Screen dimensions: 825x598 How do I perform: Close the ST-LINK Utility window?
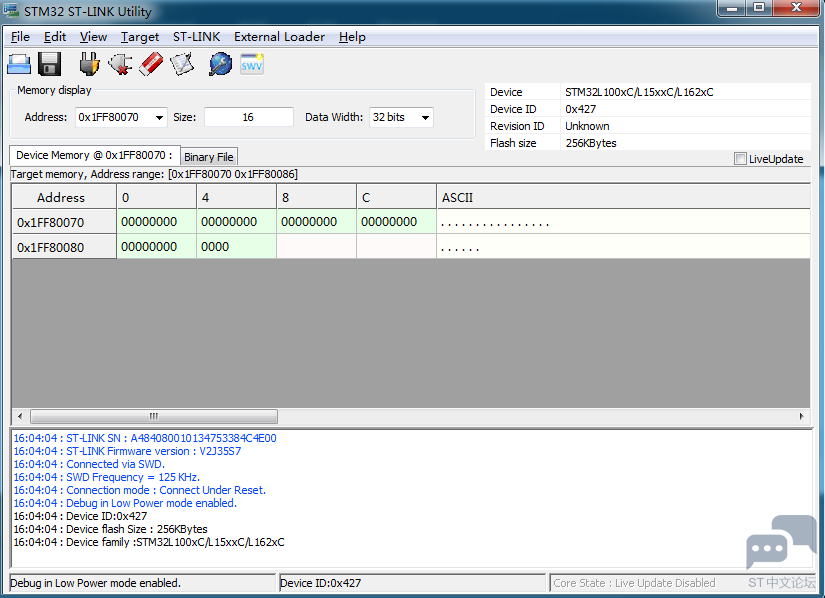(x=797, y=8)
